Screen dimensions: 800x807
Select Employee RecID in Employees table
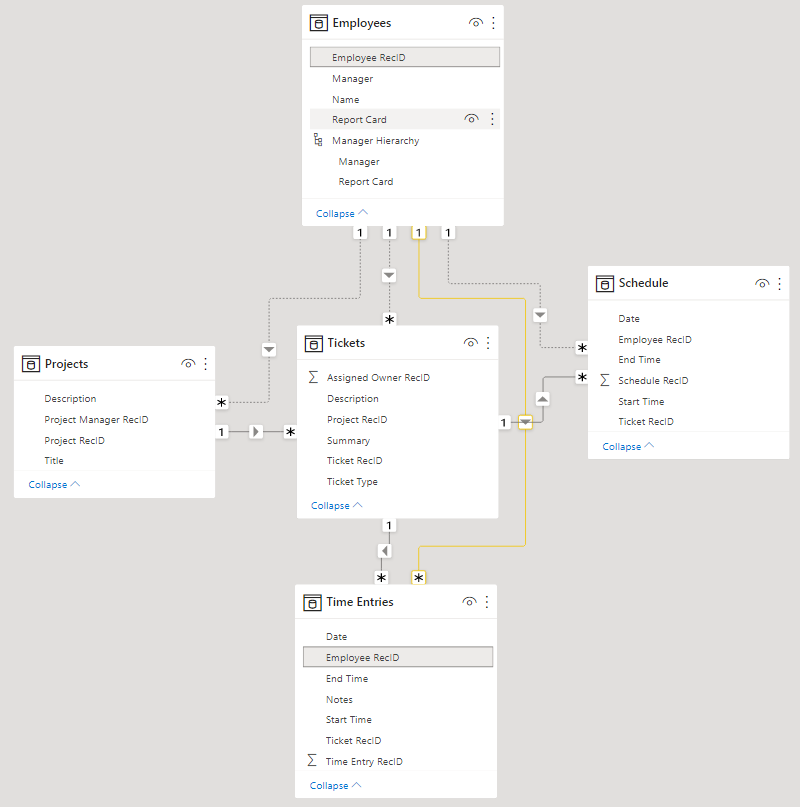coord(405,57)
